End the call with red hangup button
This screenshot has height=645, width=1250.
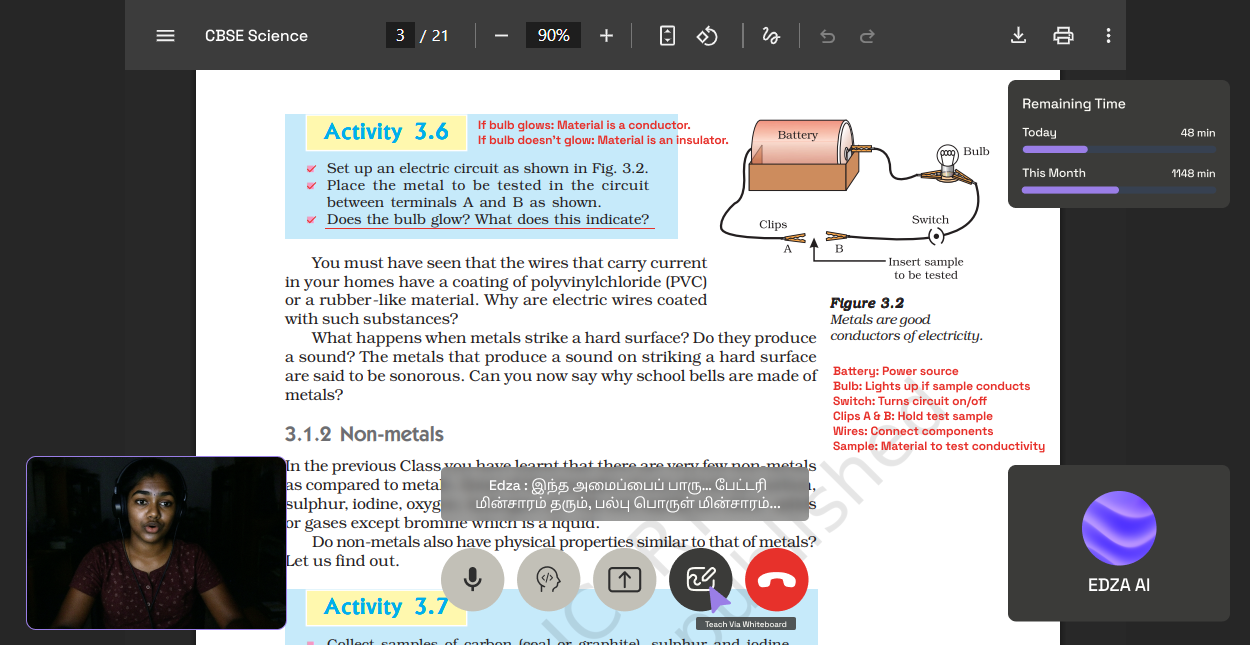pos(776,580)
